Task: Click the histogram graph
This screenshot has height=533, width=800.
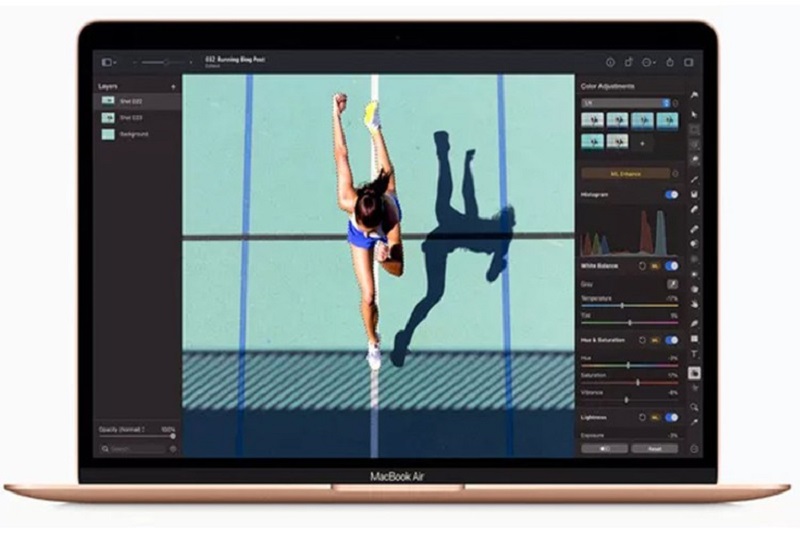Action: pyautogui.click(x=630, y=232)
